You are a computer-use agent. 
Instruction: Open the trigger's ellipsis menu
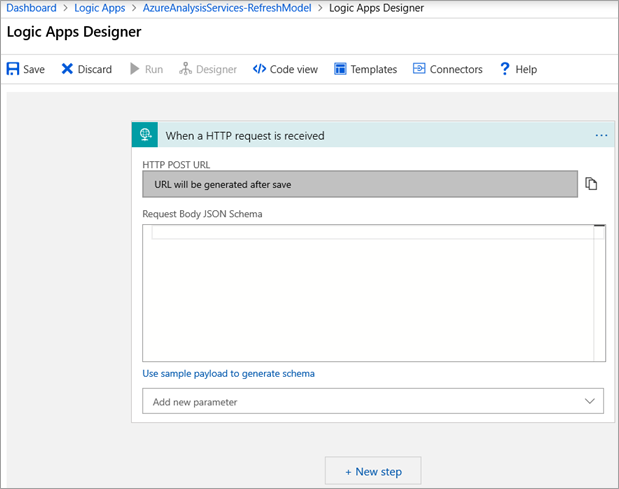(x=601, y=135)
